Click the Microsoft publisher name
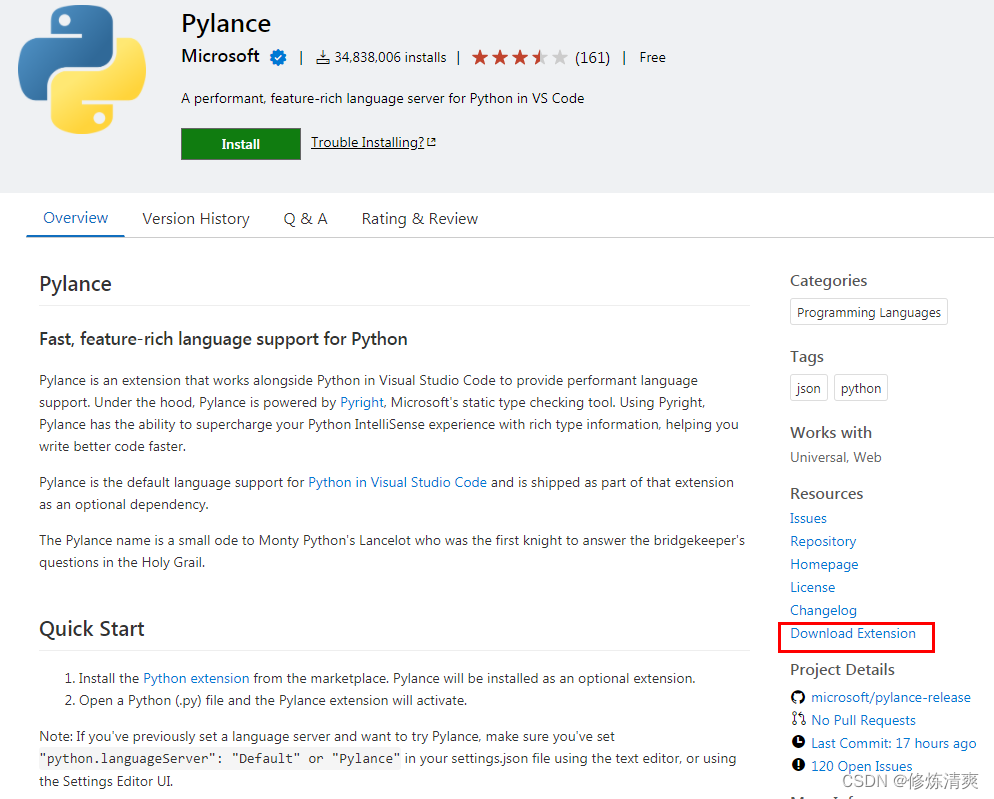 [221, 56]
